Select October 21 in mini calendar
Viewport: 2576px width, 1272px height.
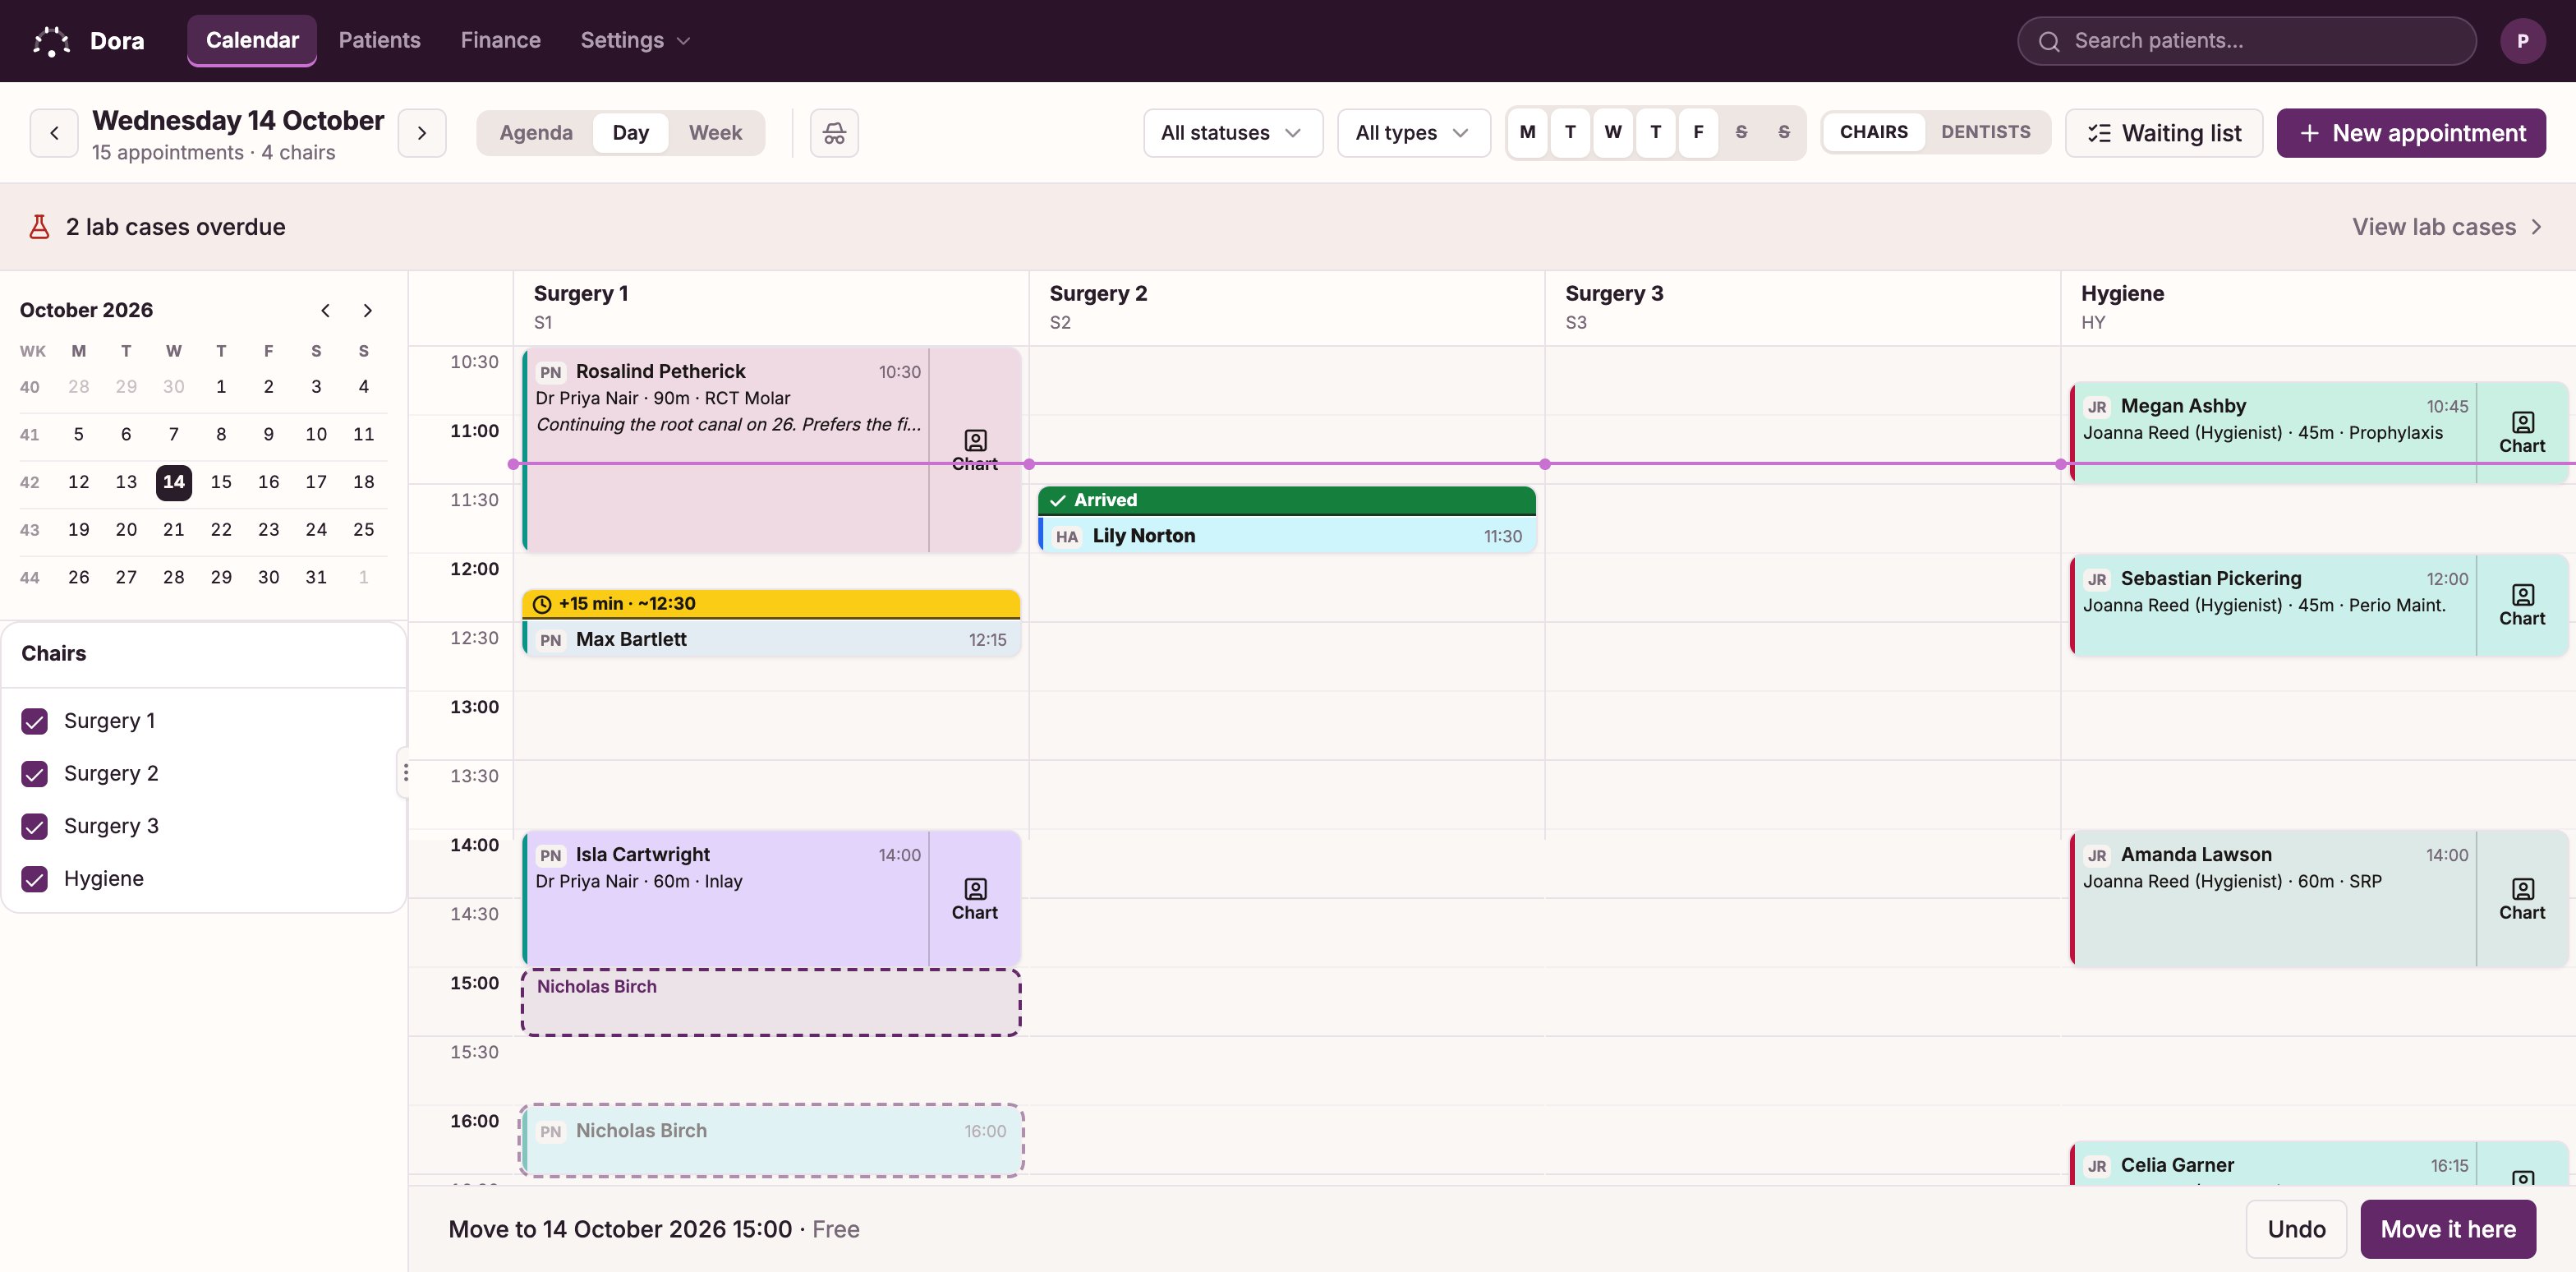tap(174, 529)
